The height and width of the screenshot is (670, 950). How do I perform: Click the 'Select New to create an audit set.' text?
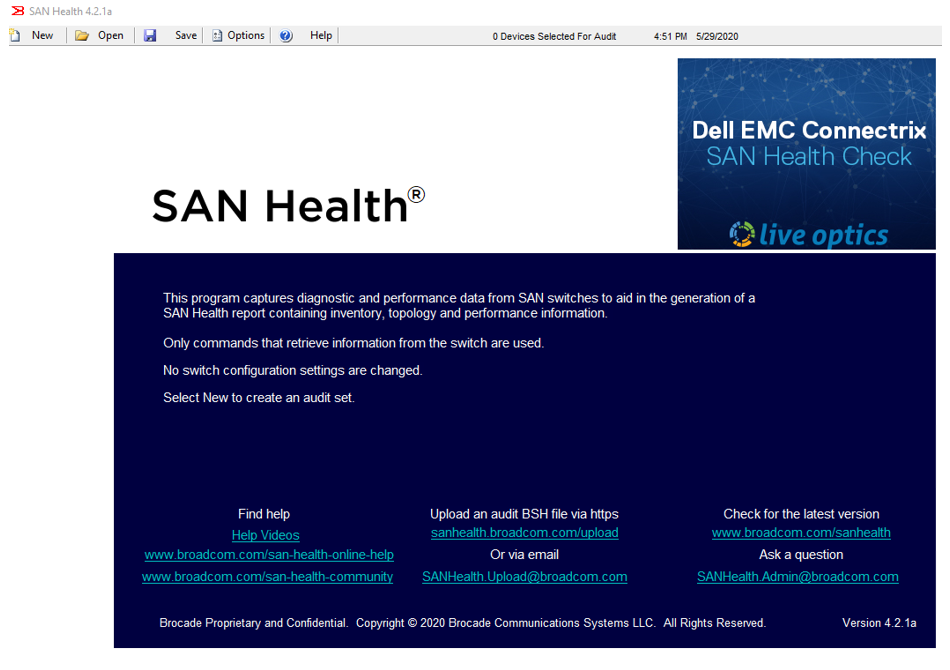point(259,397)
